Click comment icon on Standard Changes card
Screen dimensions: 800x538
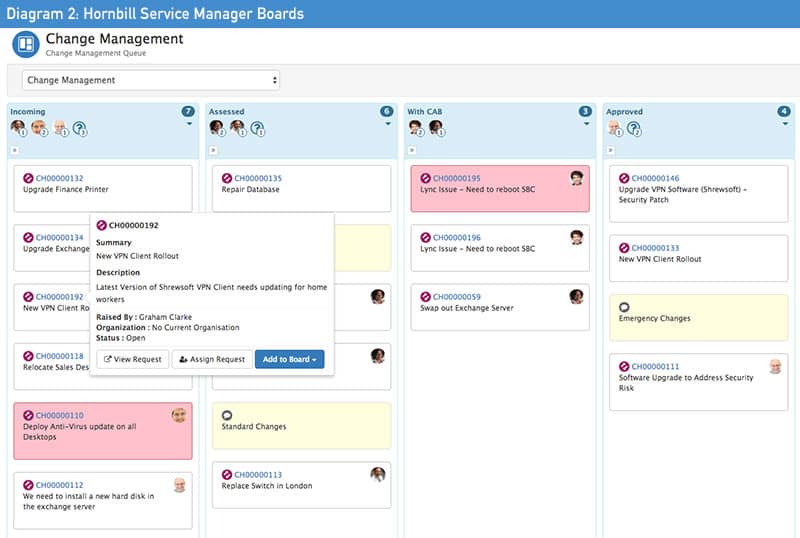(227, 415)
